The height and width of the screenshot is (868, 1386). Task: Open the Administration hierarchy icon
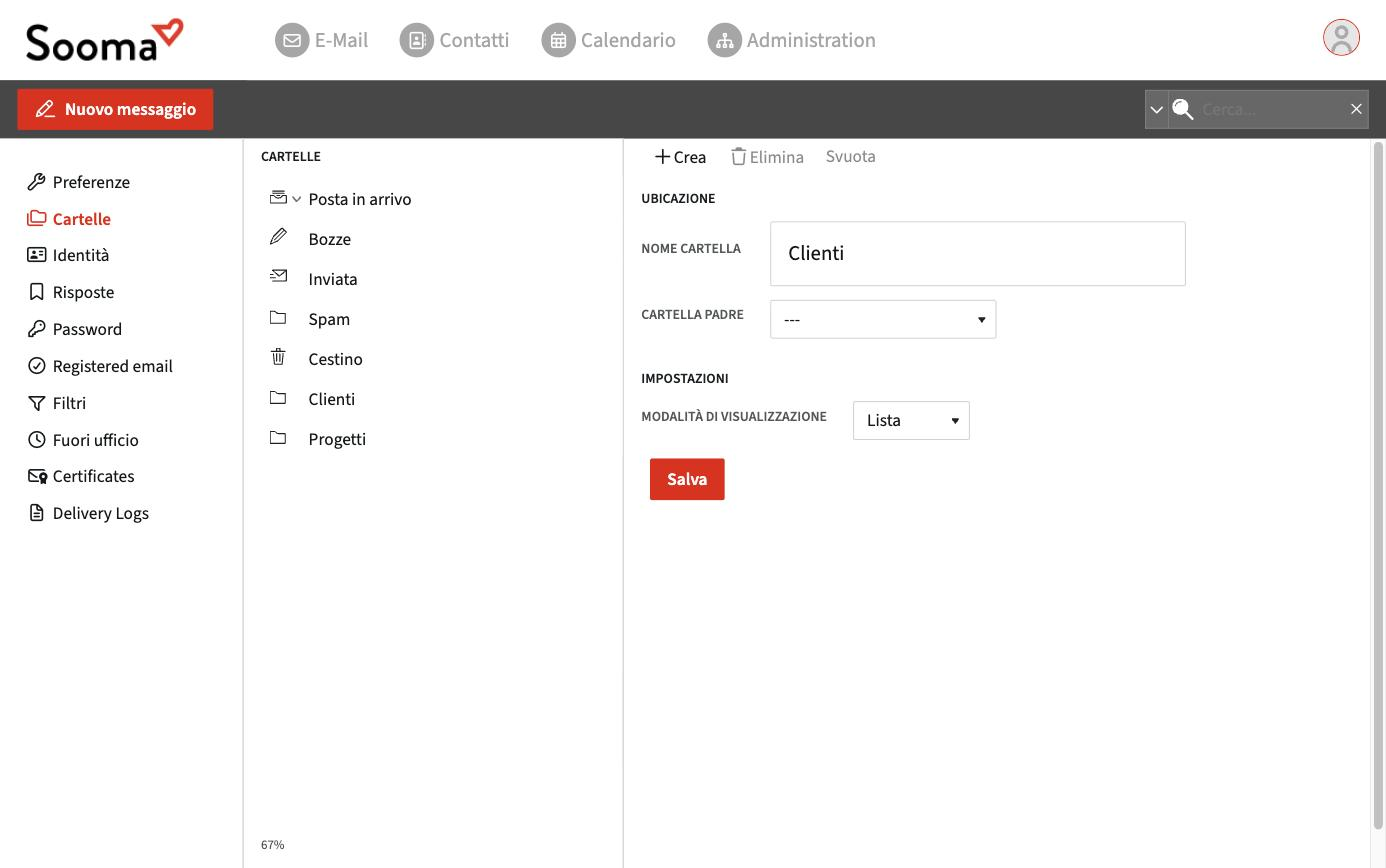(725, 40)
